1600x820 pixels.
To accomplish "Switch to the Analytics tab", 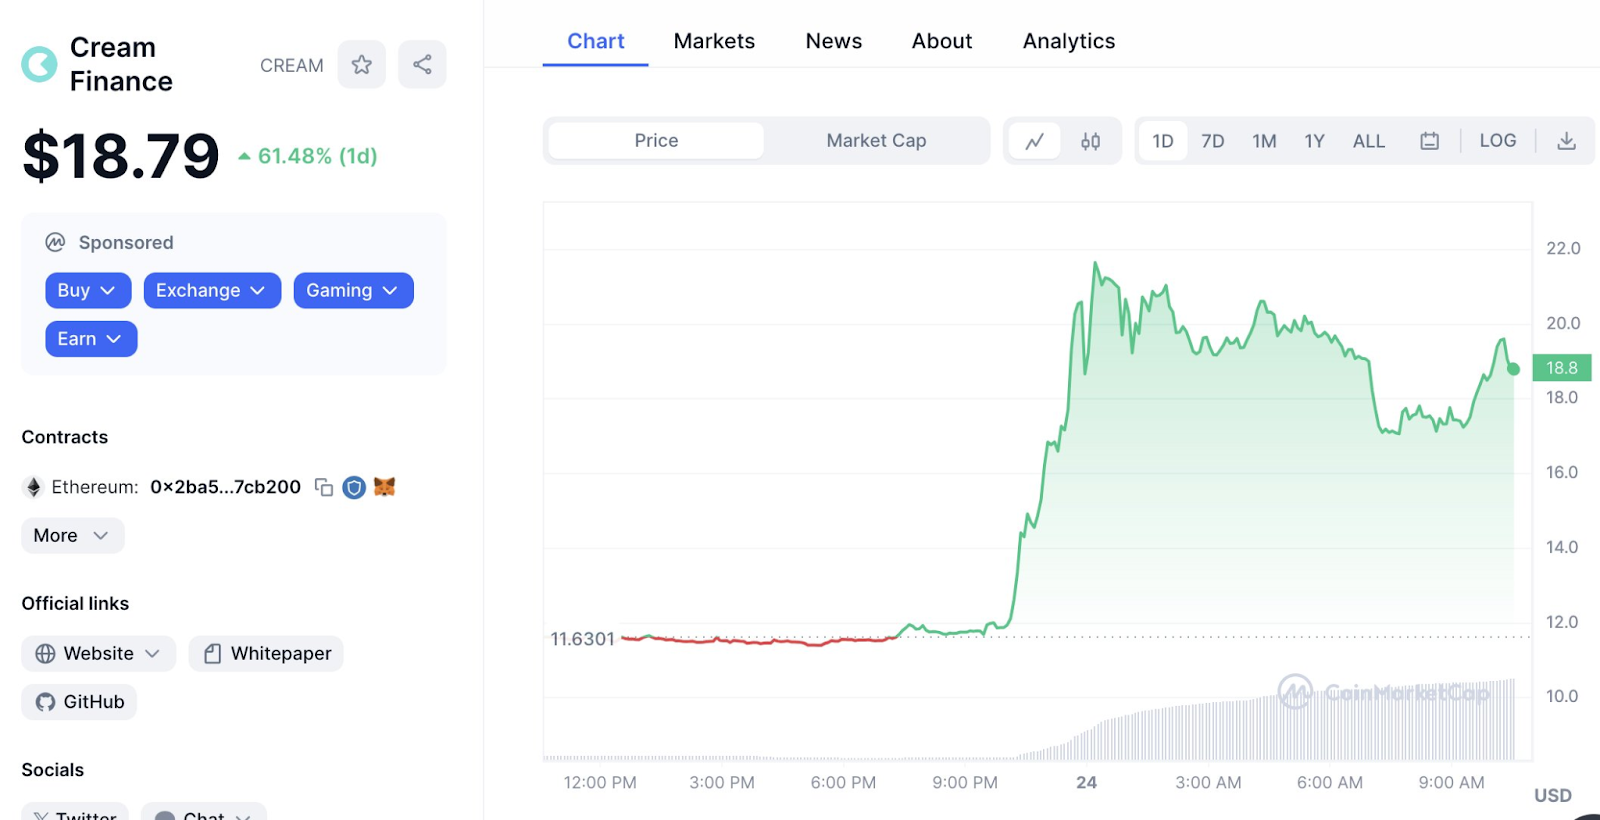I will point(1068,41).
